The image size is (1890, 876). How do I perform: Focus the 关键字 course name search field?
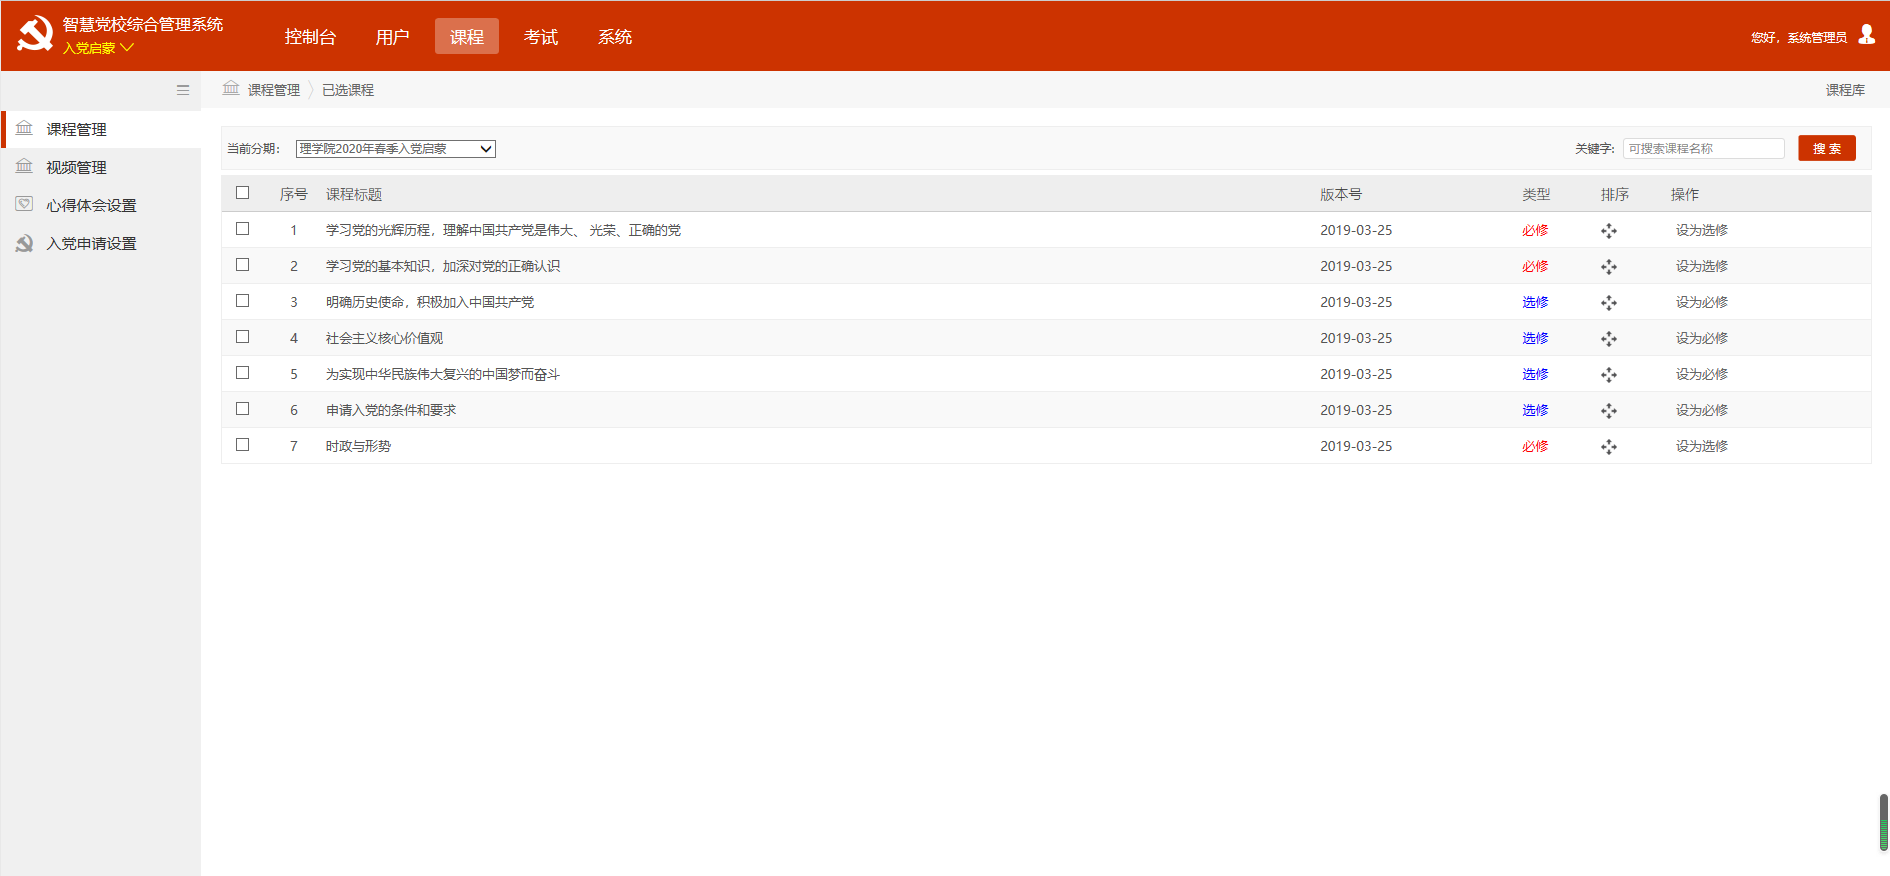[x=1702, y=148]
